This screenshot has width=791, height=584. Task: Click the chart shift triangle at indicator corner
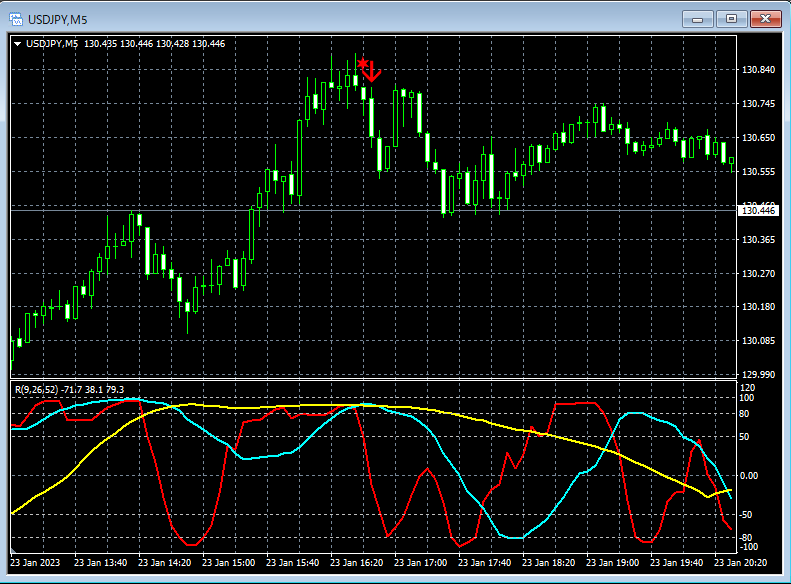[14, 549]
